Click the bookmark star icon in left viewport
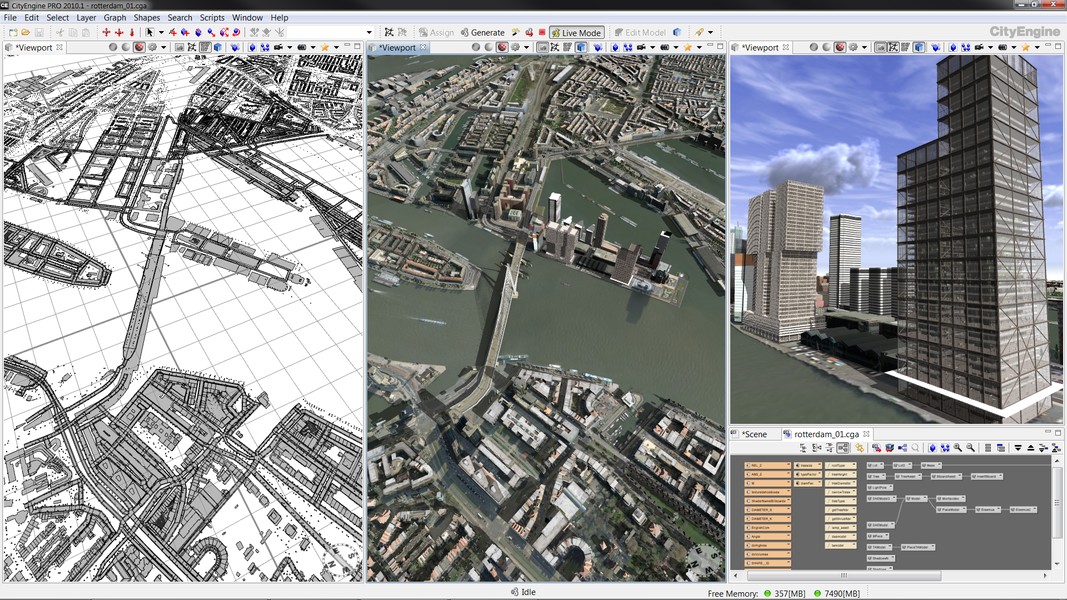Screen dimensions: 1067x600 pyautogui.click(x=325, y=47)
